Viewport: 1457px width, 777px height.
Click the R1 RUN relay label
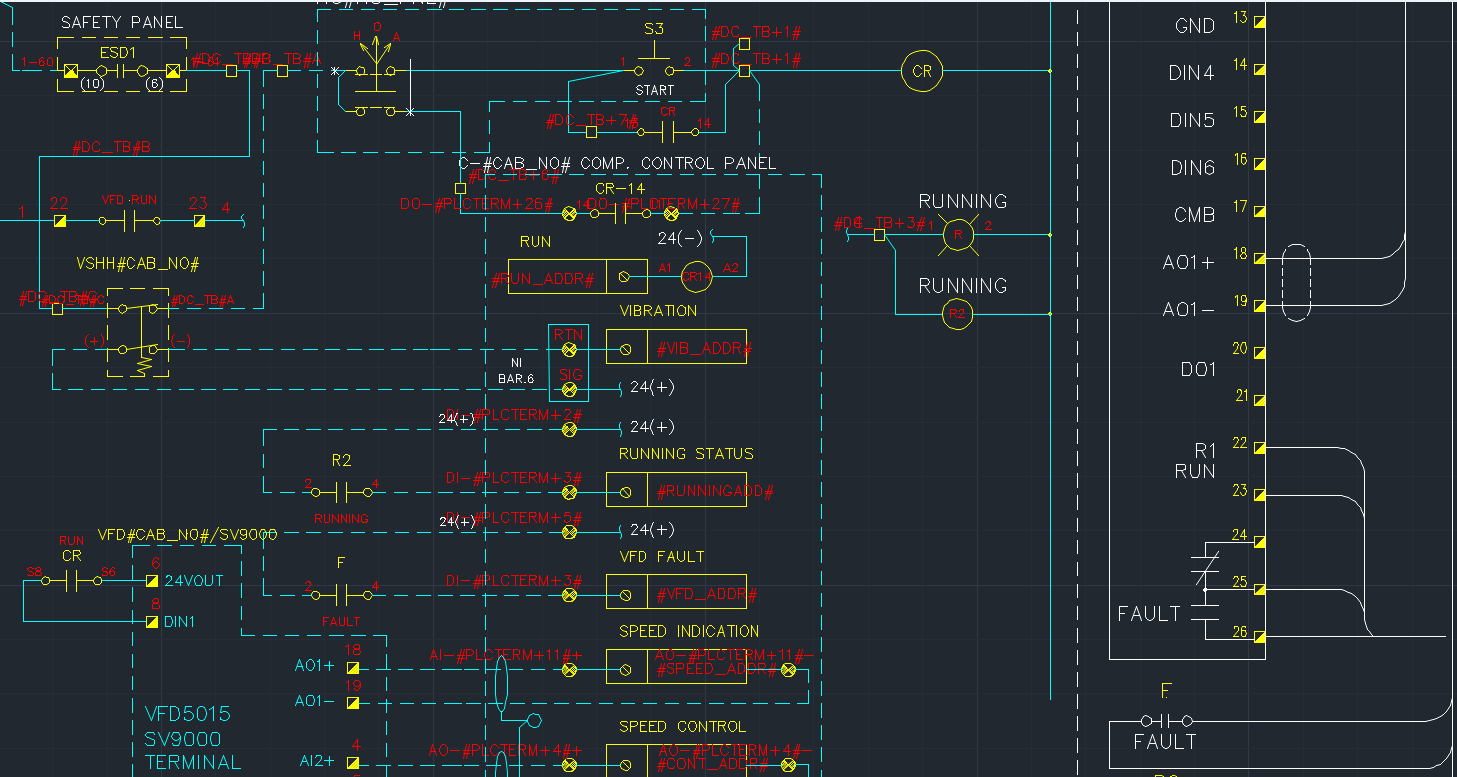pos(1195,460)
